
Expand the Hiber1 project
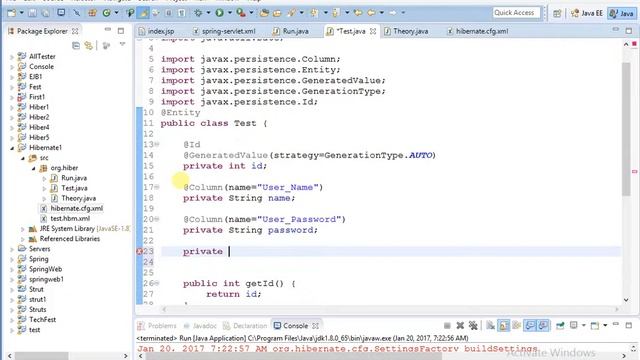[12, 107]
